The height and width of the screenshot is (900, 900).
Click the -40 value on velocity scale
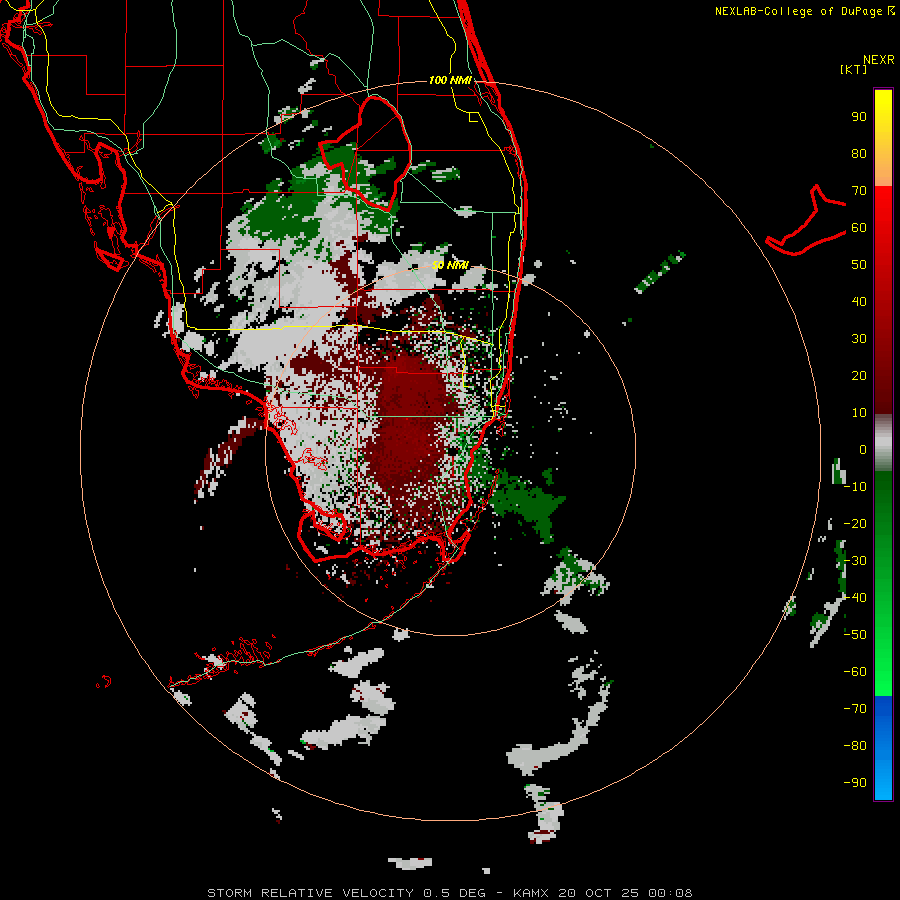(855, 598)
